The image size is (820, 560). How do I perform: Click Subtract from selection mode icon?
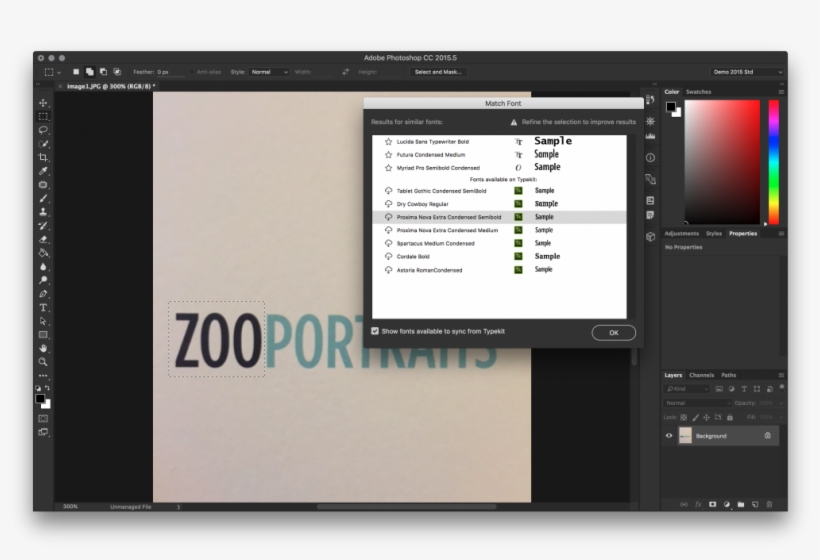103,72
